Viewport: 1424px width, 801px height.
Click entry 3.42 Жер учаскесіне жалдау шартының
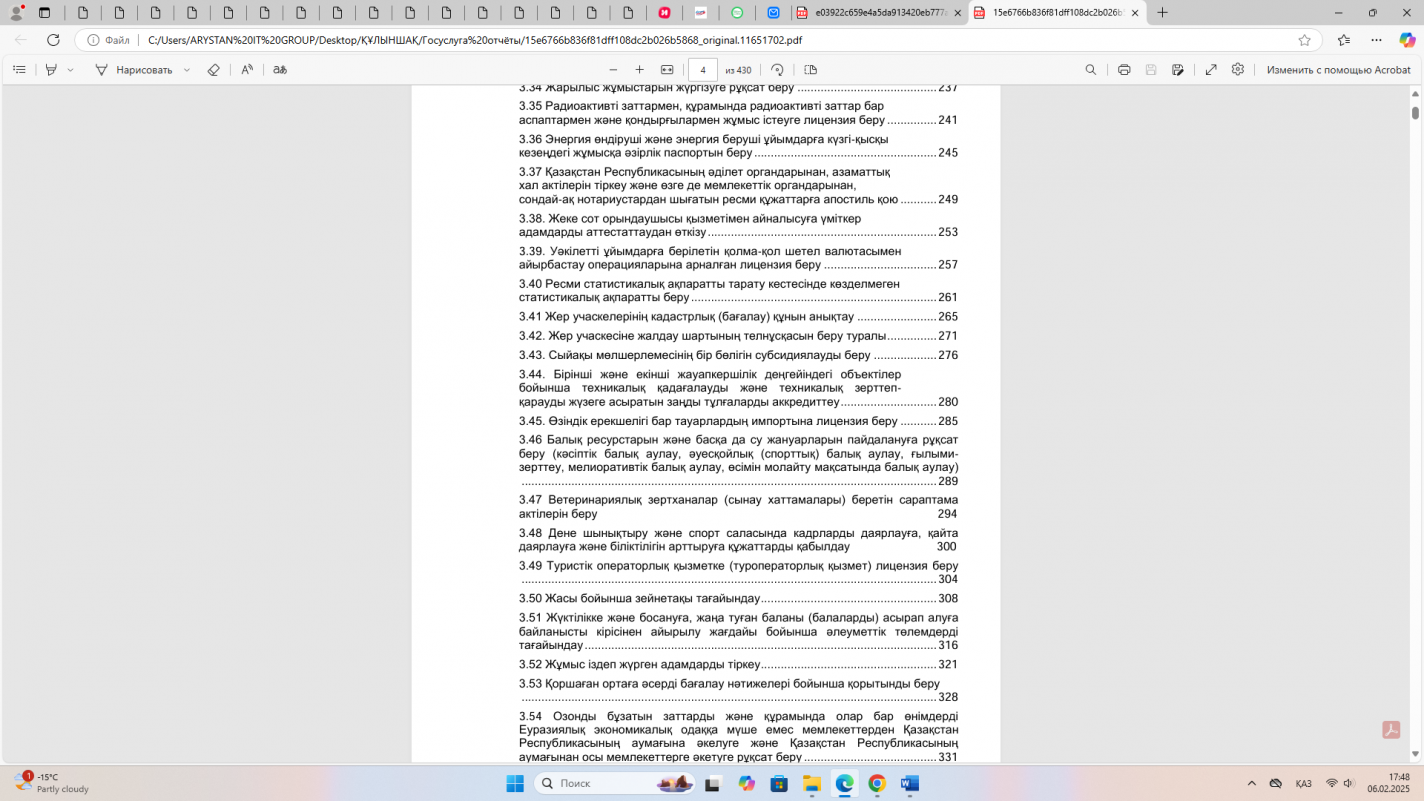[738, 336]
